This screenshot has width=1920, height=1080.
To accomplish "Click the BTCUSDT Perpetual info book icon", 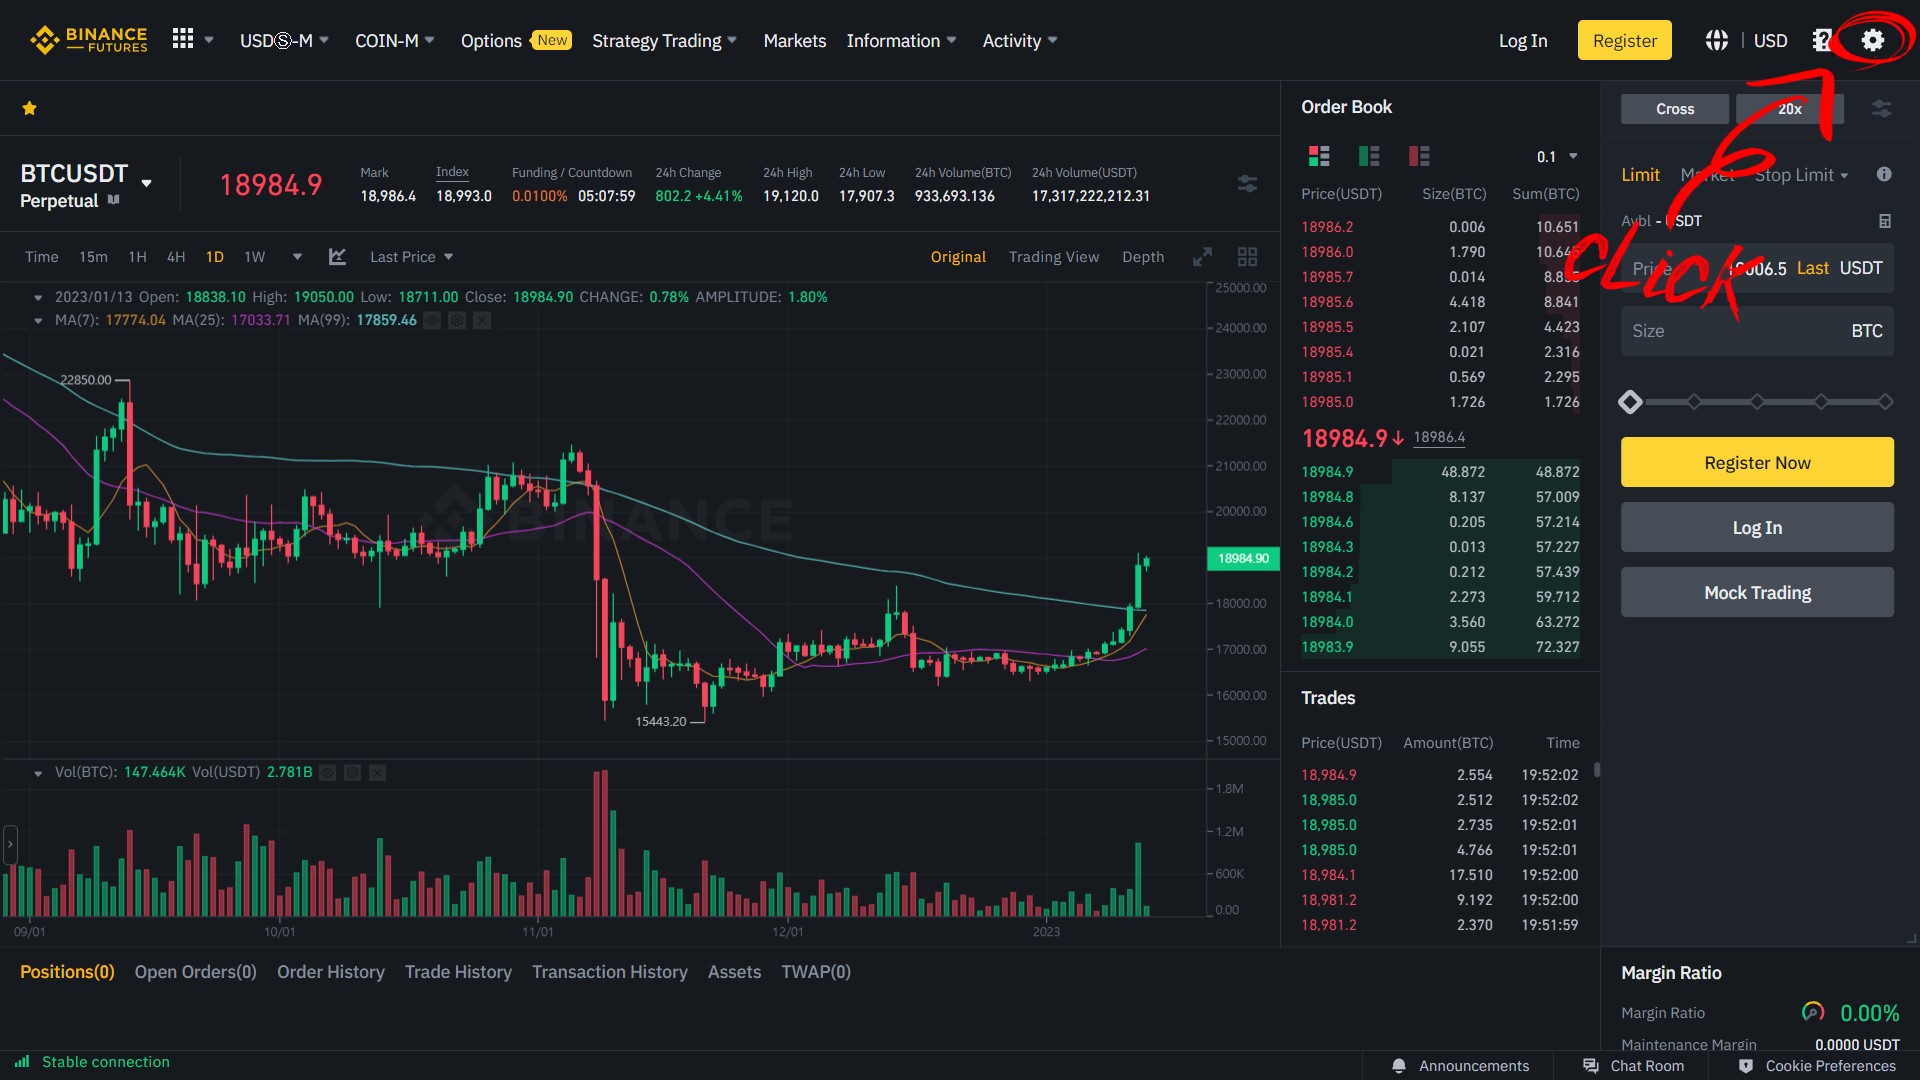I will coord(113,200).
